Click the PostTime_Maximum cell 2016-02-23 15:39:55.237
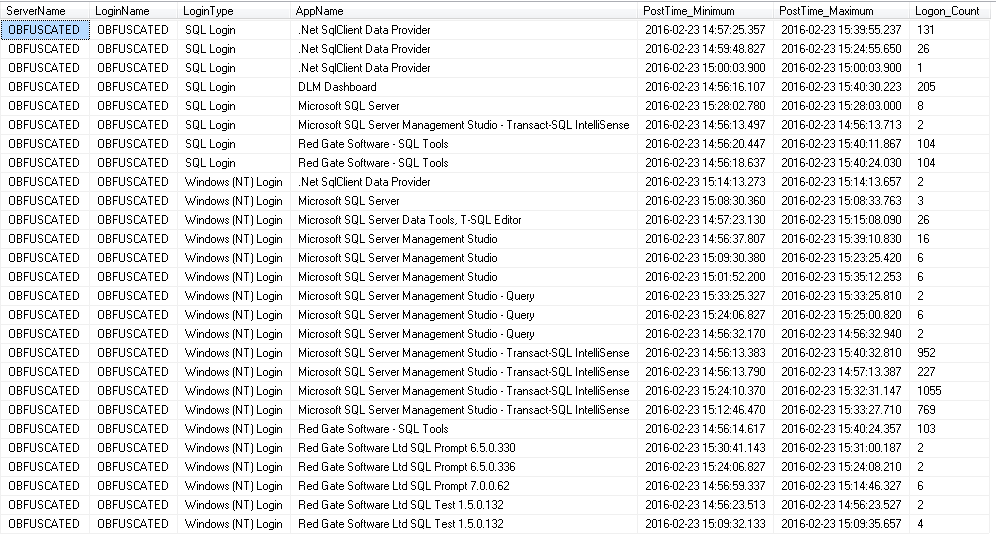Screen dimensions: 996x541 tap(840, 30)
